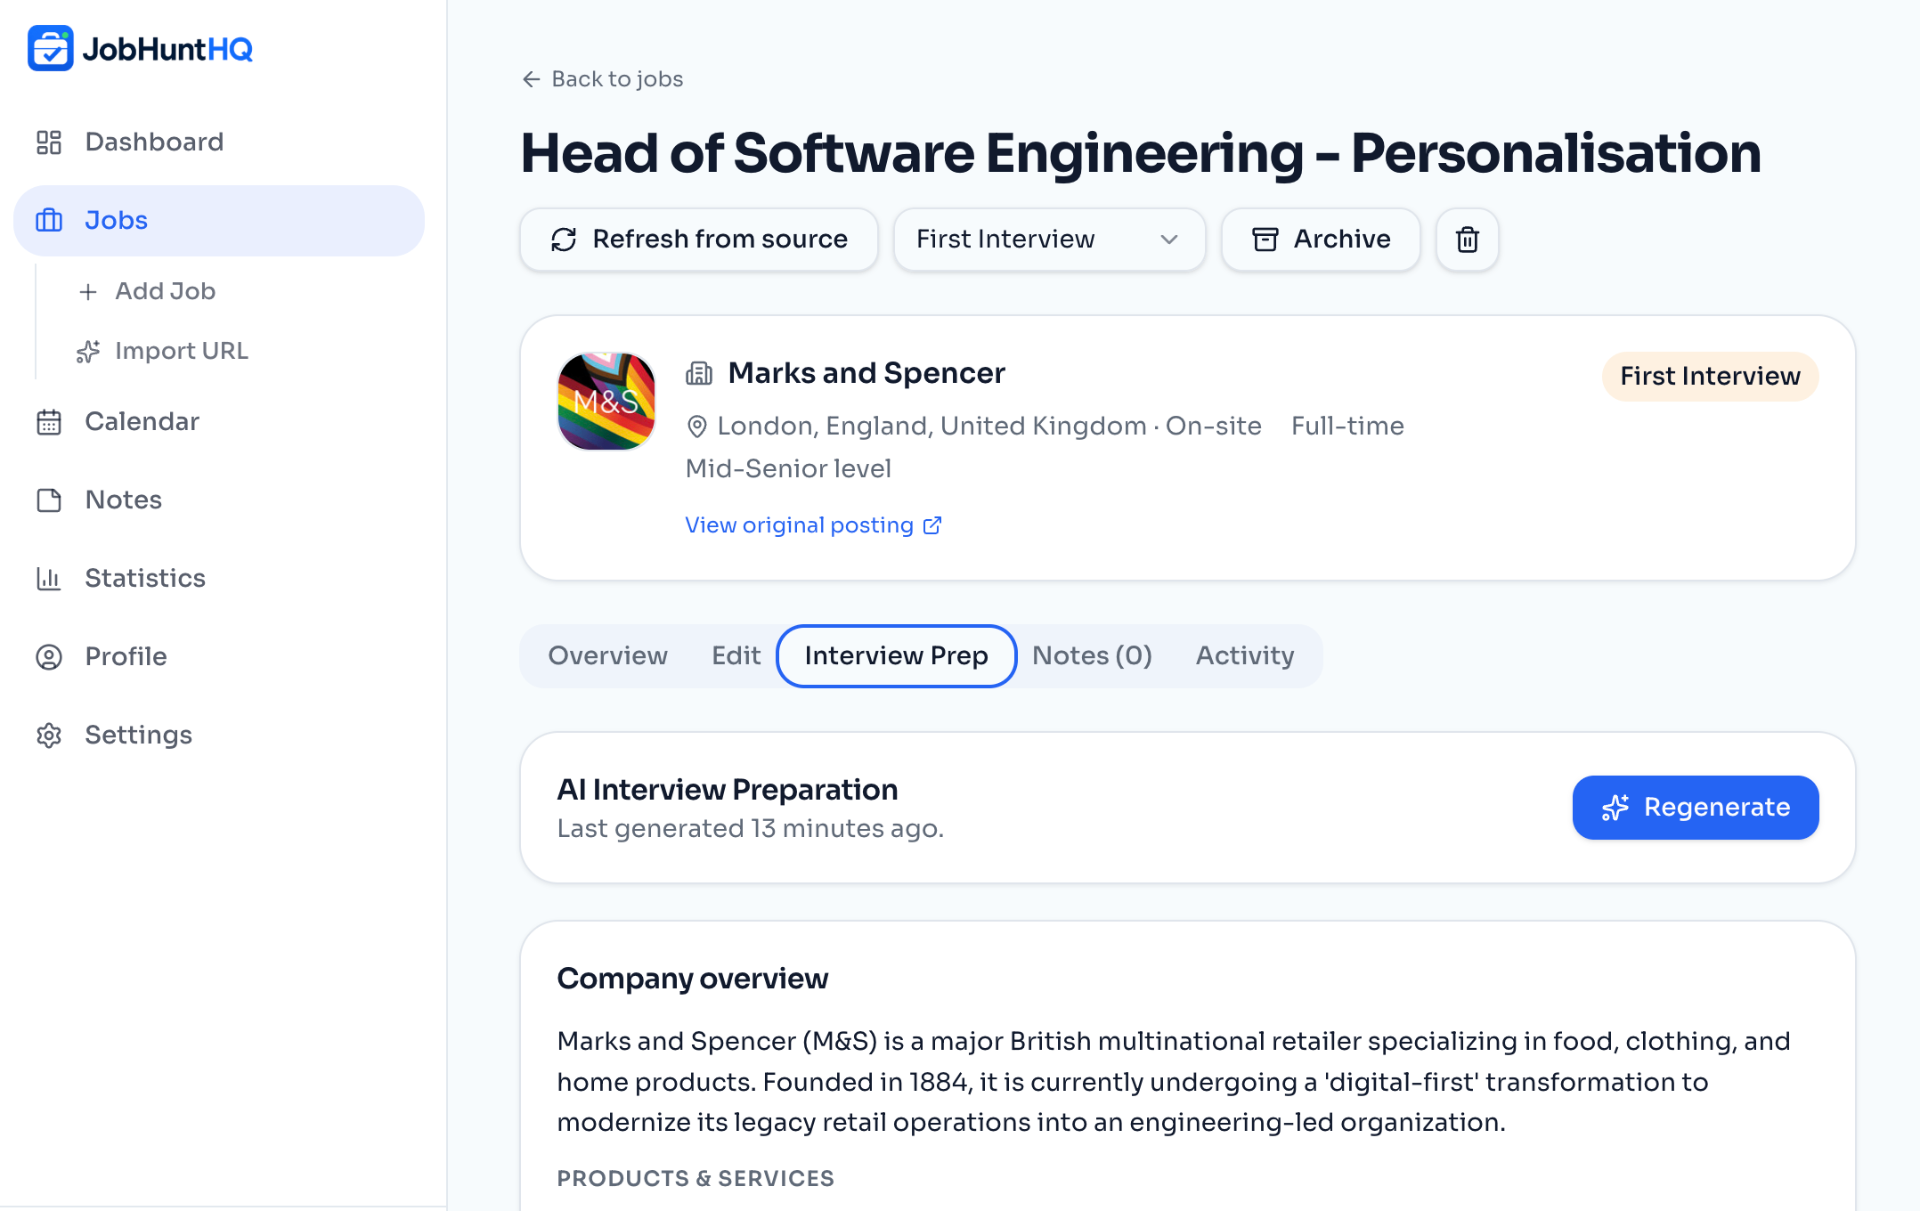Click the location pin icon
Viewport: 1920px width, 1211px height.
pos(697,426)
